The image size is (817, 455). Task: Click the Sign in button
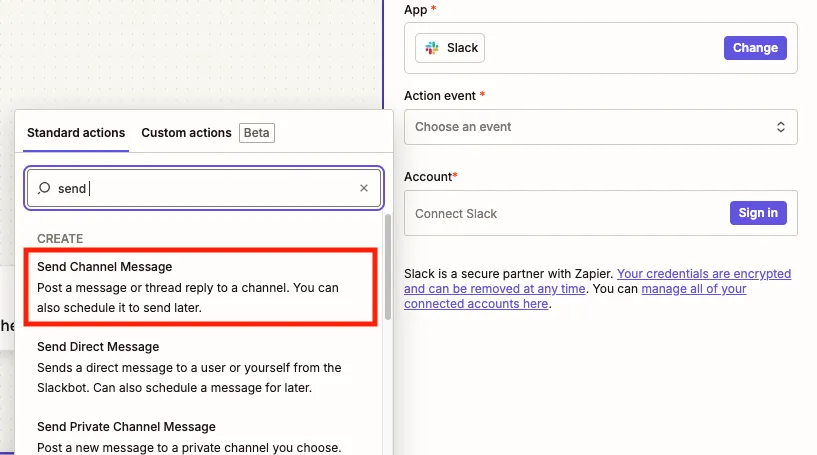click(x=758, y=213)
